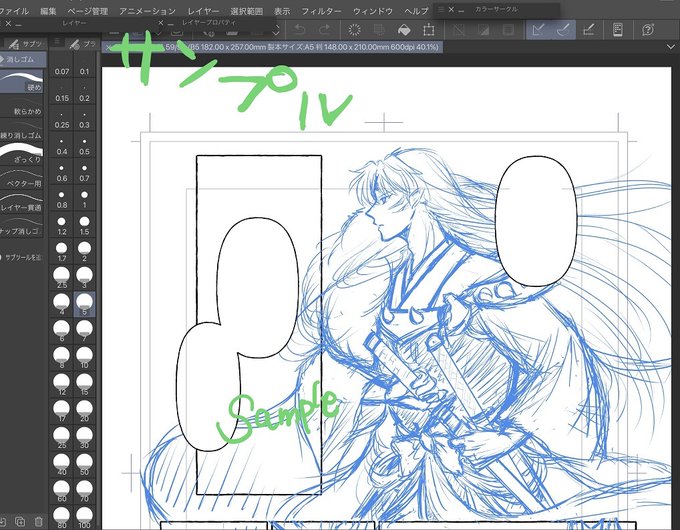Switch to the サブツール palette tab
The width and height of the screenshot is (680, 530).
tap(25, 43)
